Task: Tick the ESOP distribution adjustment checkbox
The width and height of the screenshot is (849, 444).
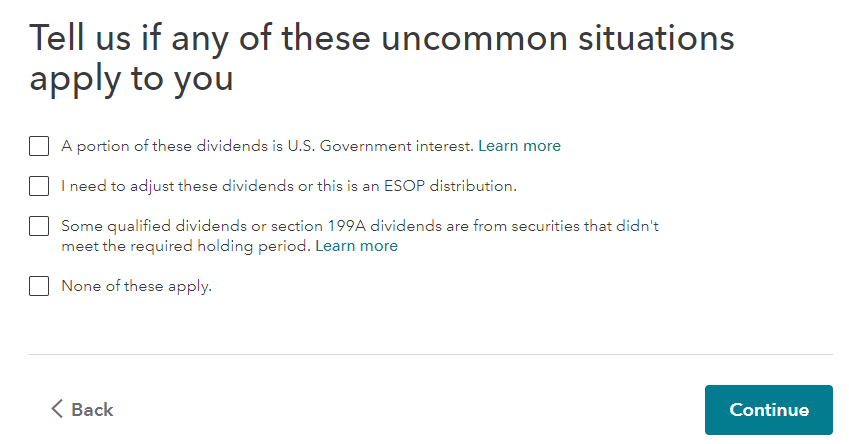Action: [x=39, y=186]
